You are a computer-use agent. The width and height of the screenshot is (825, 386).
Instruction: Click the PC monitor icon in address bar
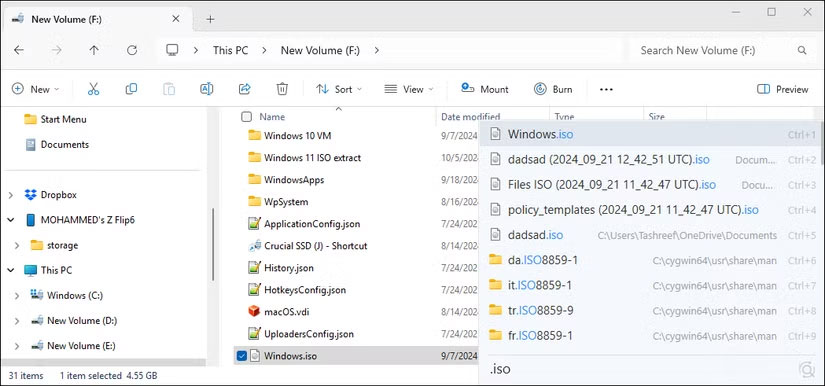click(x=172, y=50)
